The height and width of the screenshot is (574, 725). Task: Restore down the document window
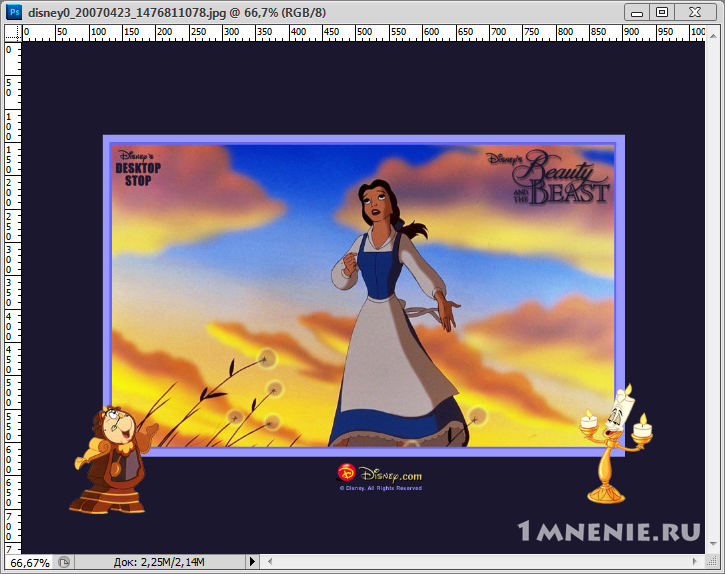point(662,12)
